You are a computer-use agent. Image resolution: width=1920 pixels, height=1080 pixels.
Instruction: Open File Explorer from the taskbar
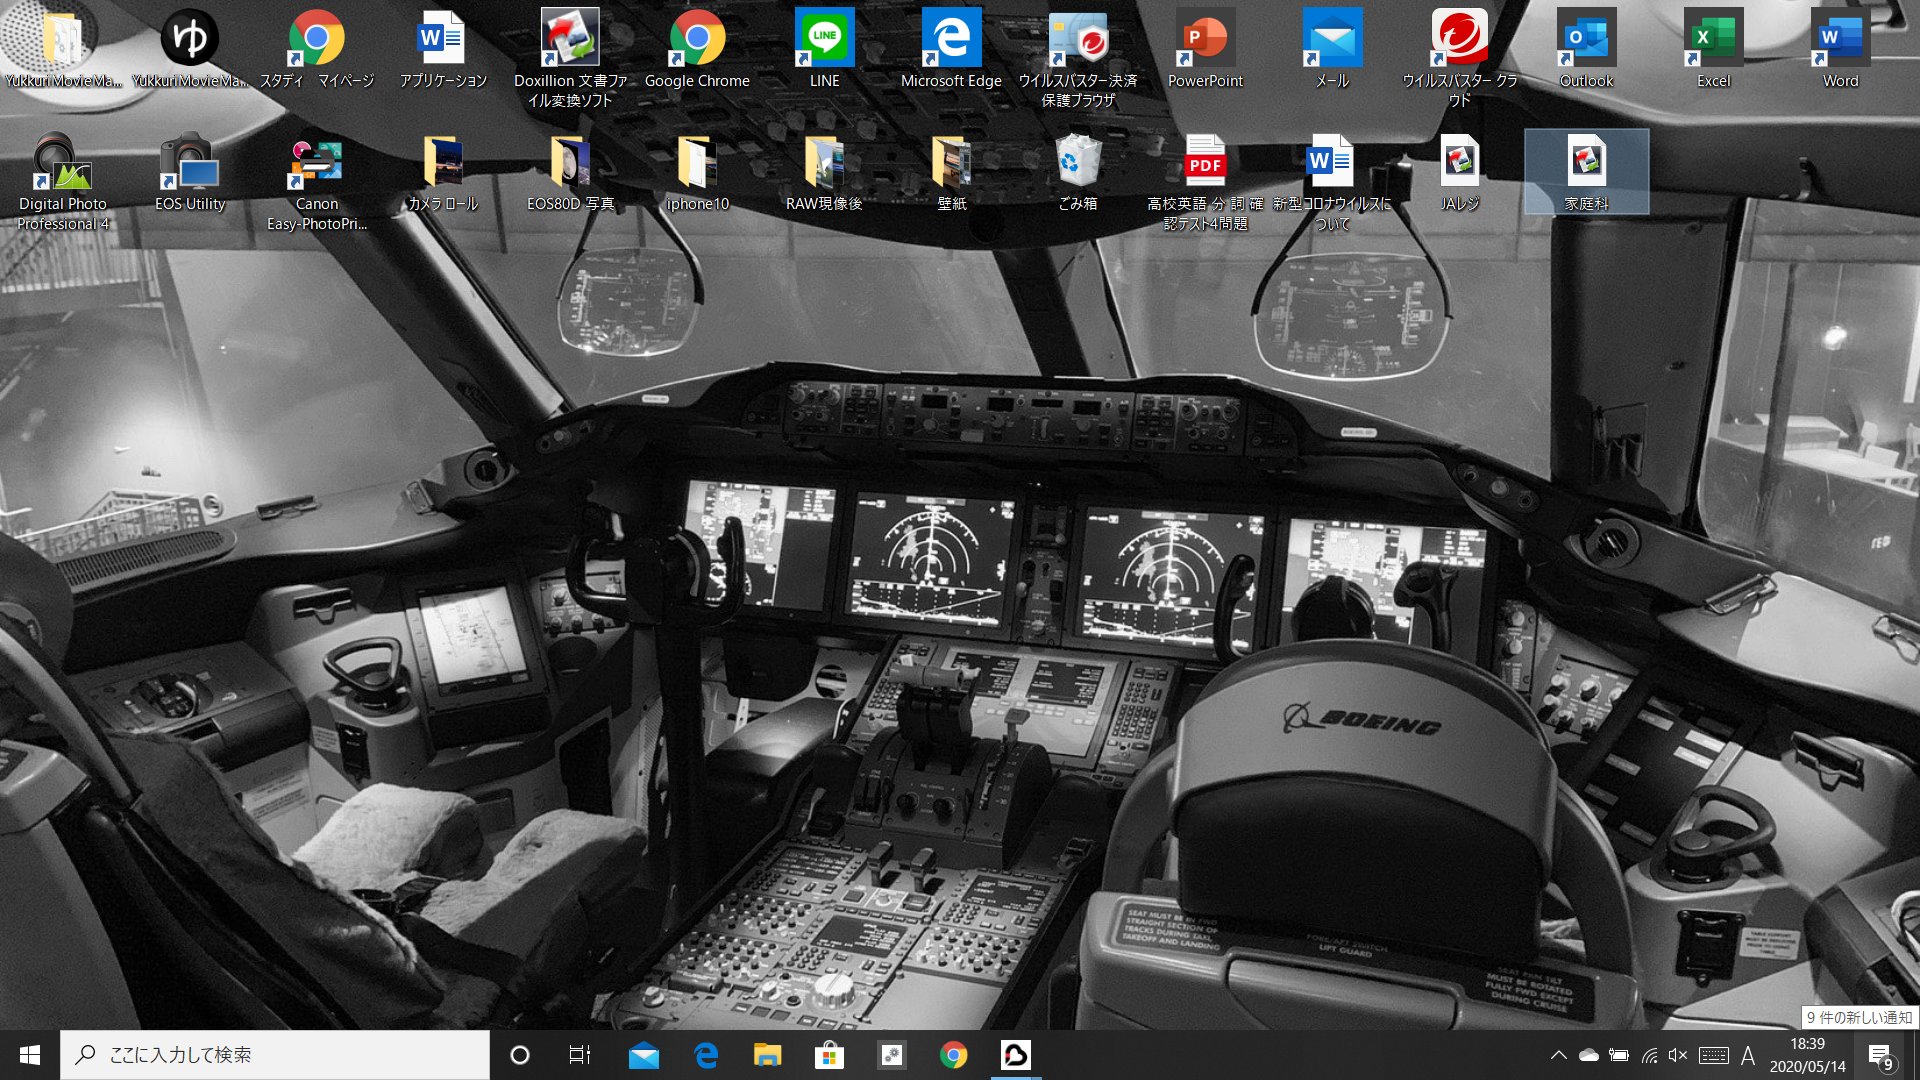pyautogui.click(x=768, y=1055)
